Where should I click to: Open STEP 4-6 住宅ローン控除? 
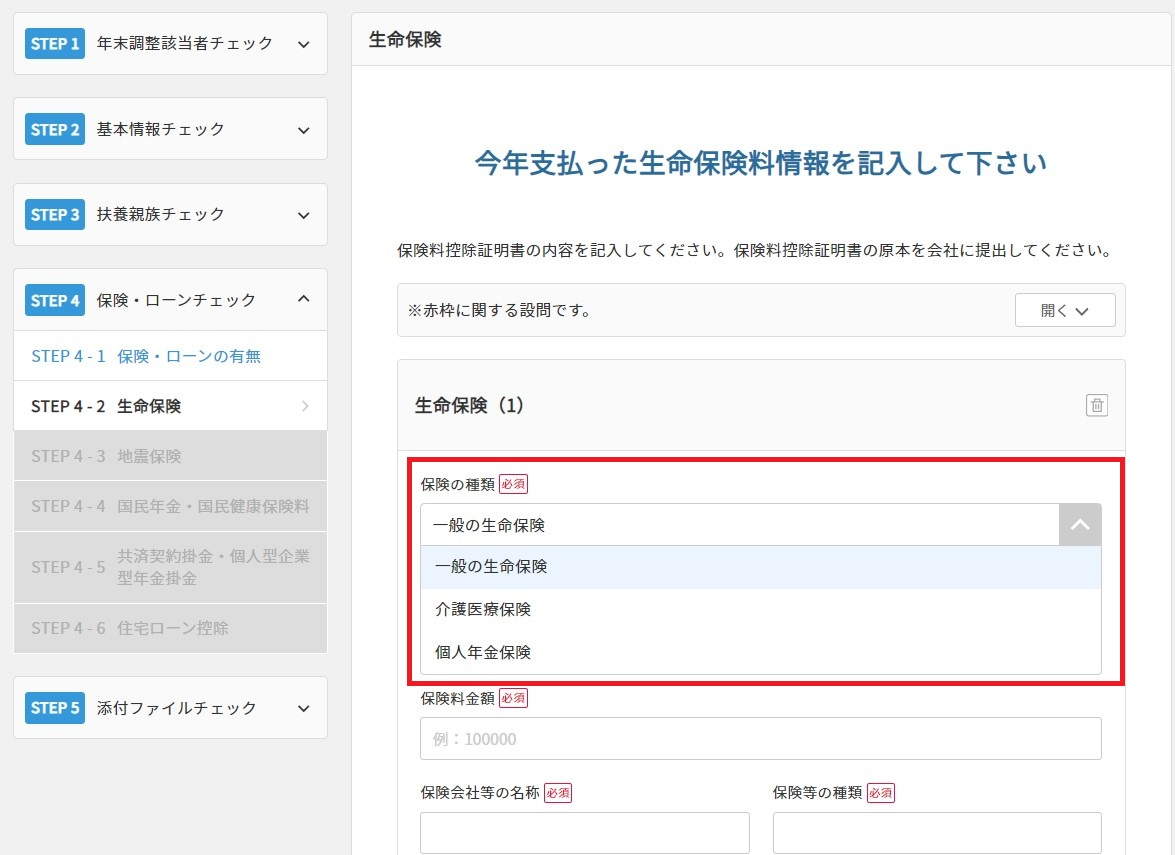[x=170, y=628]
